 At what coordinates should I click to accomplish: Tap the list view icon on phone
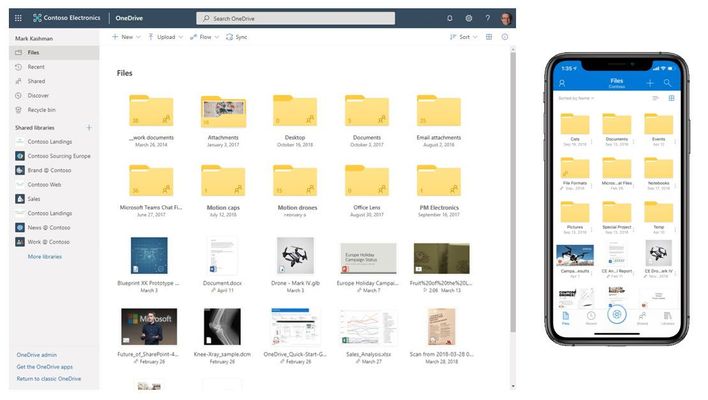(x=656, y=98)
